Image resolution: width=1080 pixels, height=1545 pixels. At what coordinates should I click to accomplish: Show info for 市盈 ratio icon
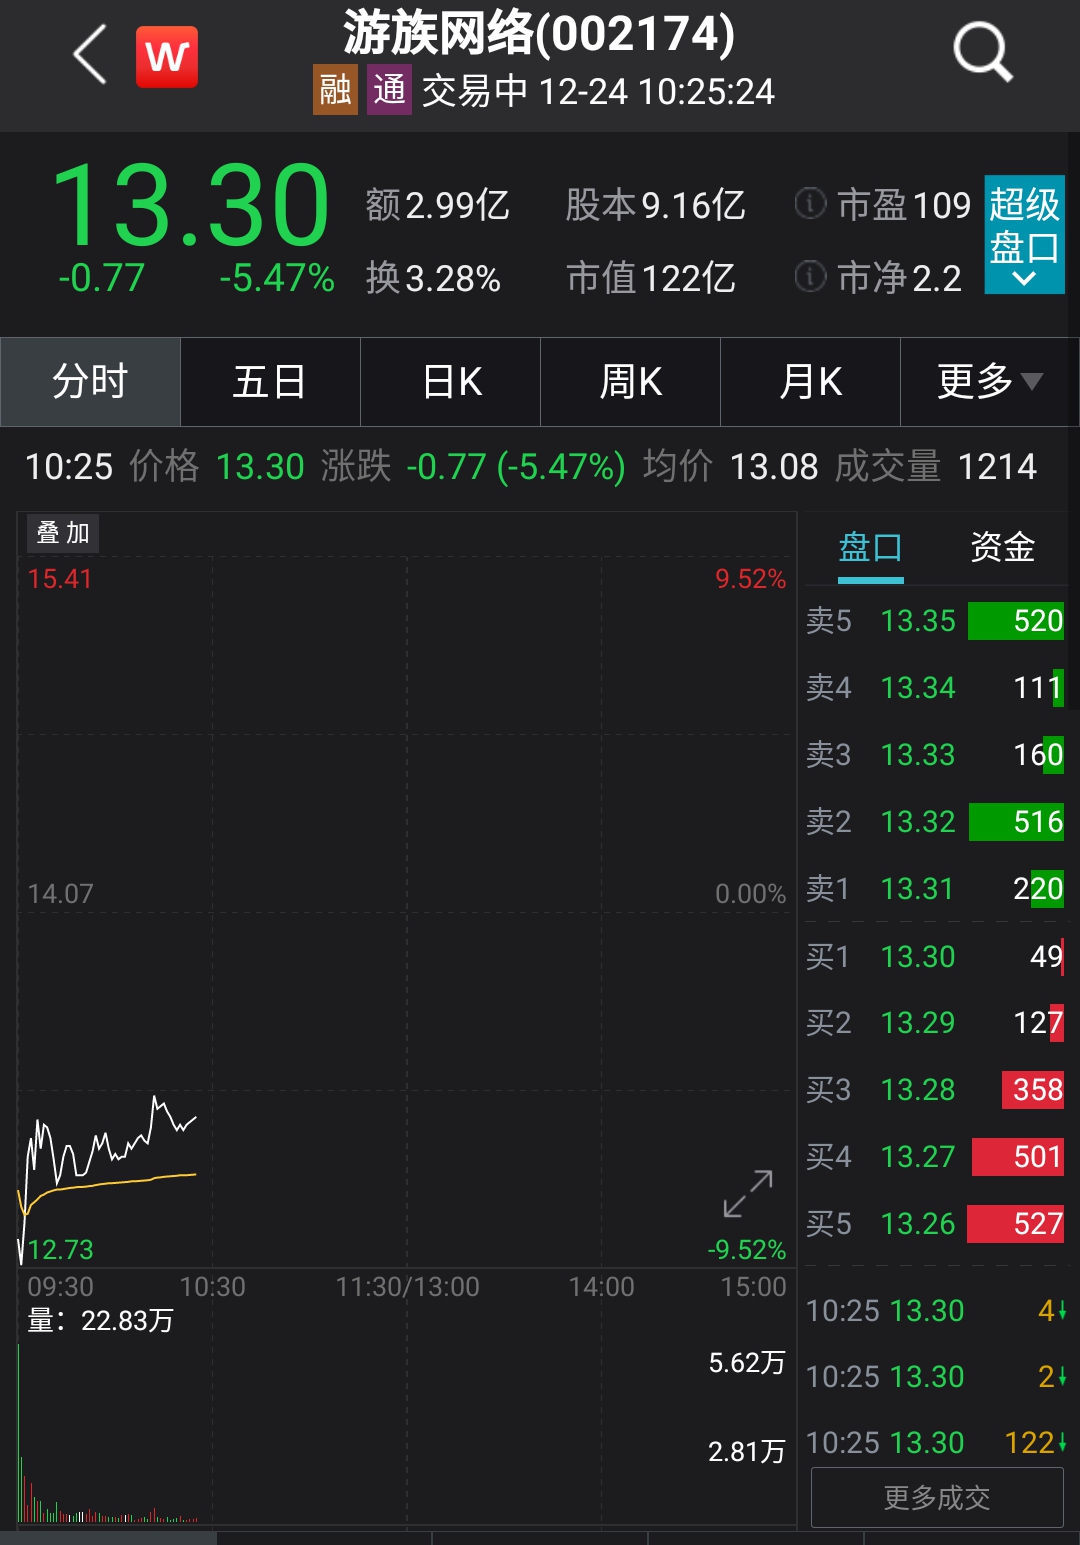[810, 204]
